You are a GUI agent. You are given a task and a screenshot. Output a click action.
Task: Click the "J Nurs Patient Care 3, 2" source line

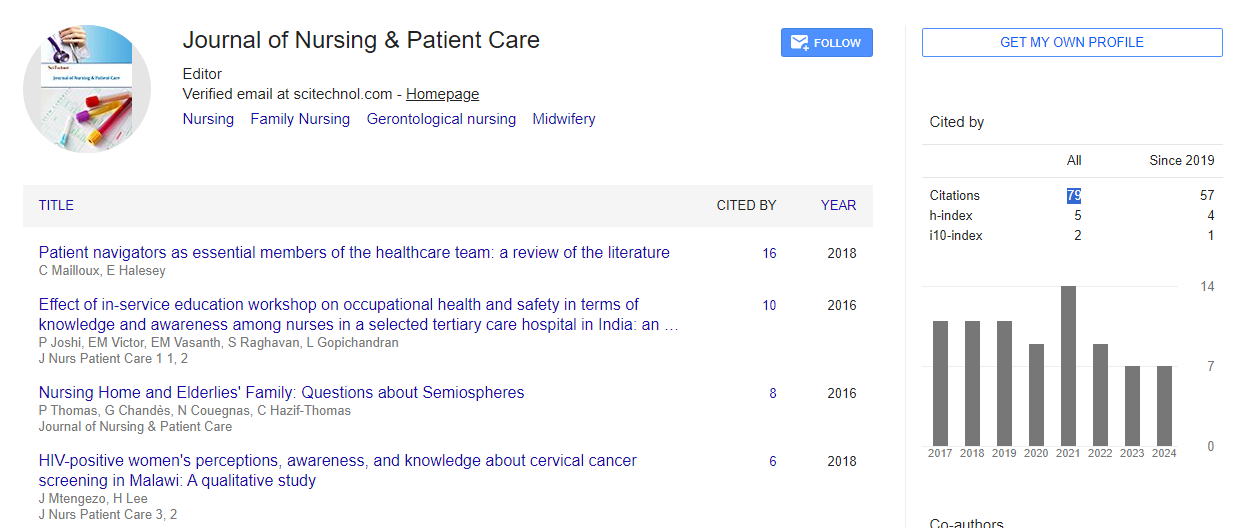(108, 515)
